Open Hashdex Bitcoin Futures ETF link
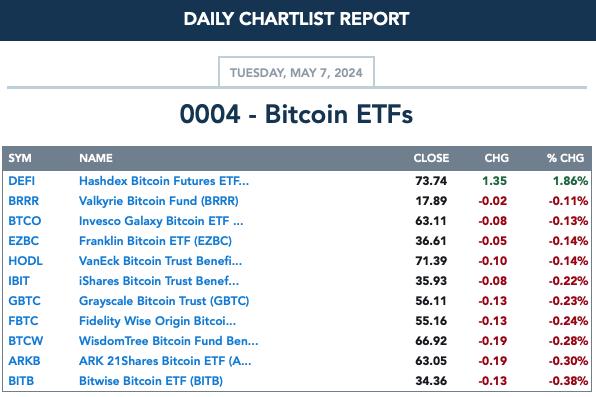Screen dimensions: 596x397 click(164, 181)
